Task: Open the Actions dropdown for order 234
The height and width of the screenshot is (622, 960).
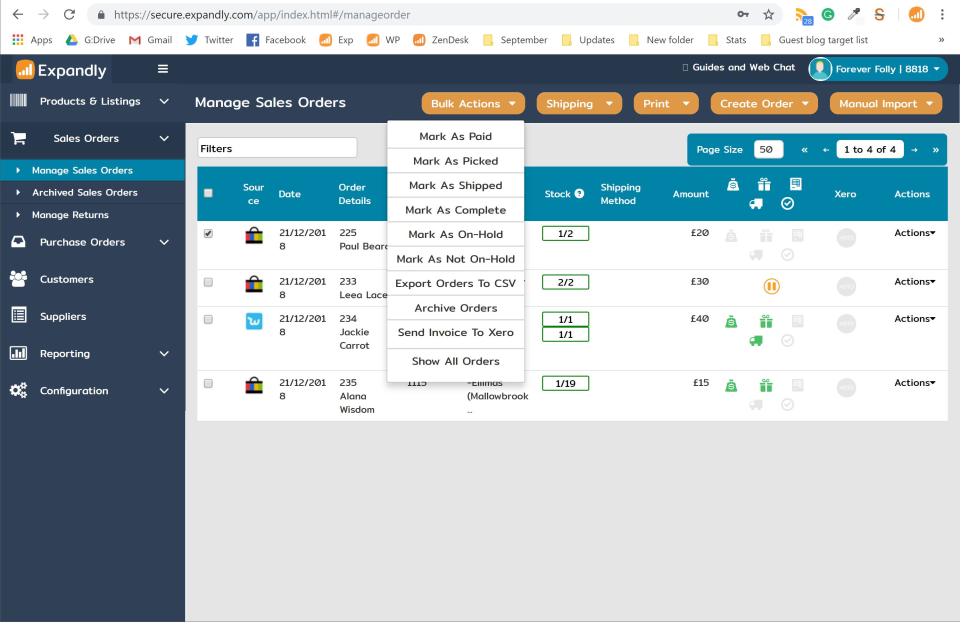Action: tap(911, 318)
